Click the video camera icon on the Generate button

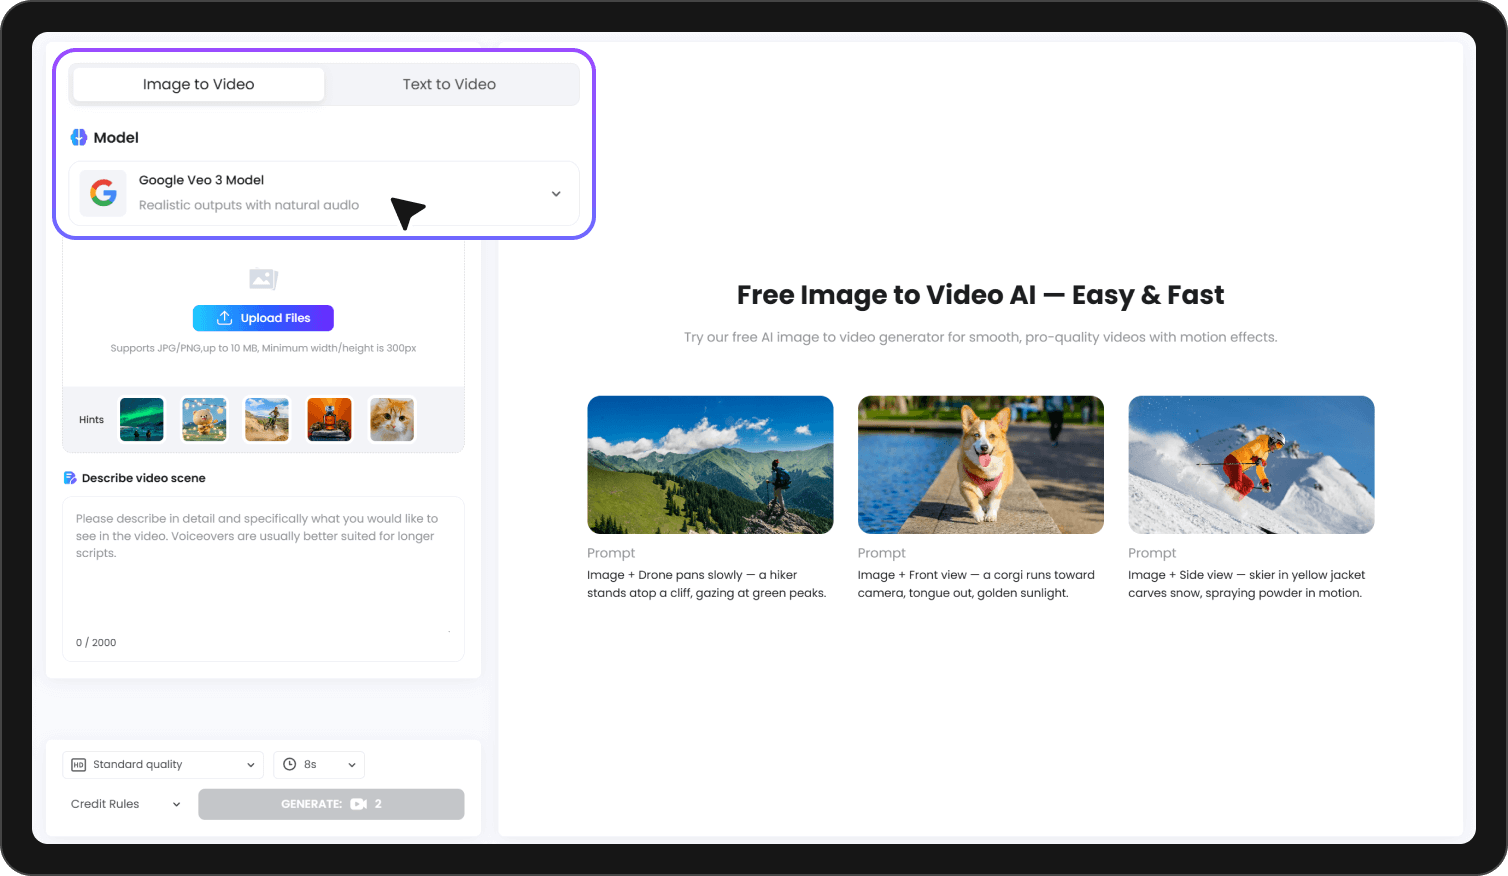coord(360,804)
